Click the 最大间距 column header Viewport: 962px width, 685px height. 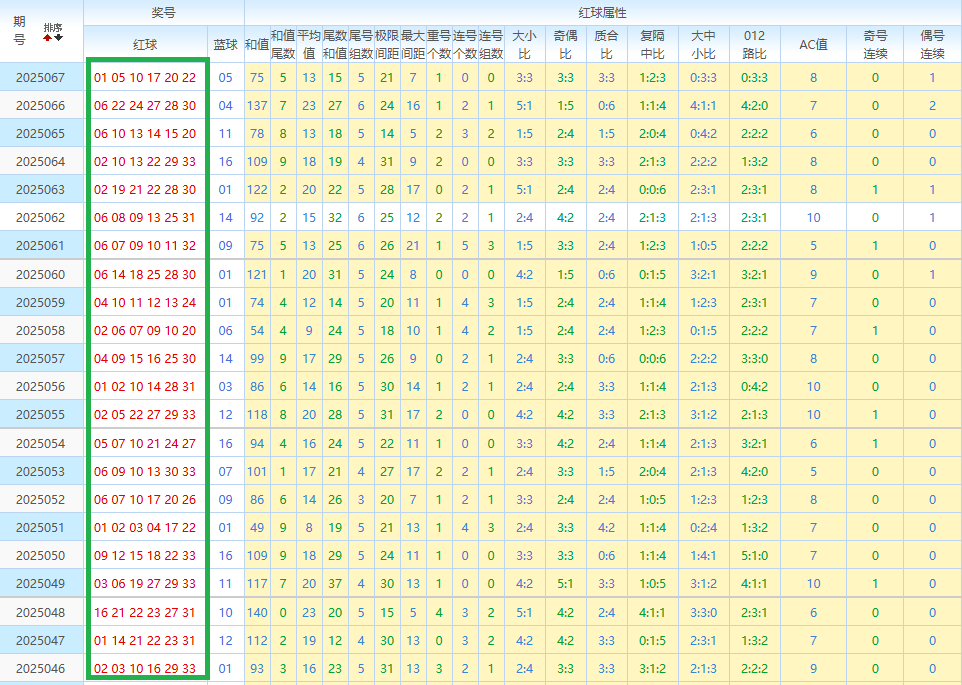pos(413,44)
